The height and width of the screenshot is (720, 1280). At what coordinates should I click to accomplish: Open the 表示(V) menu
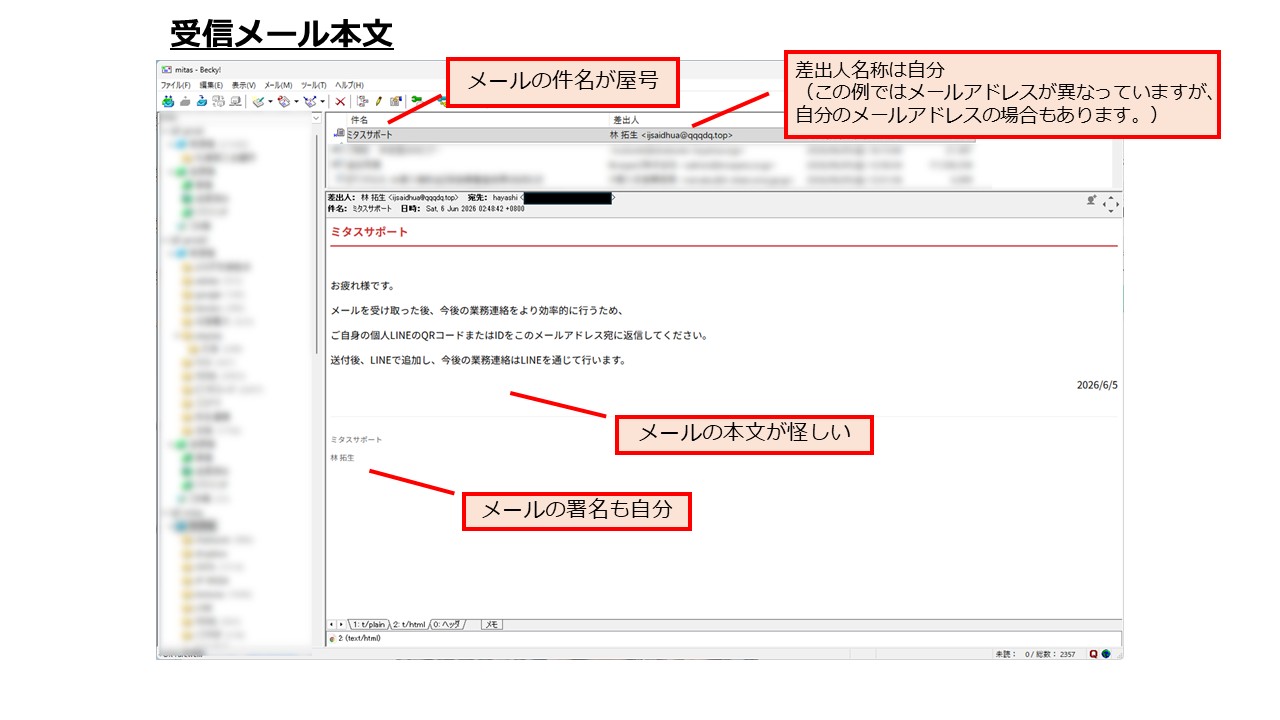coord(244,86)
